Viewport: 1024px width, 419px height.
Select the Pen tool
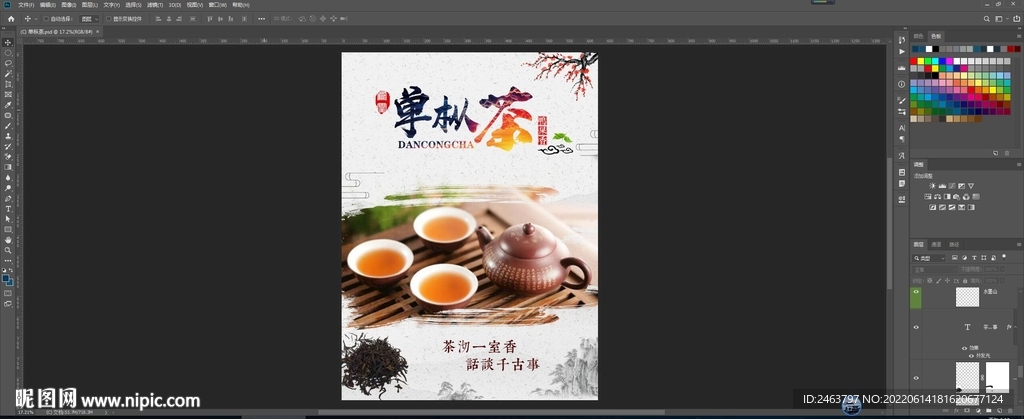[9, 197]
